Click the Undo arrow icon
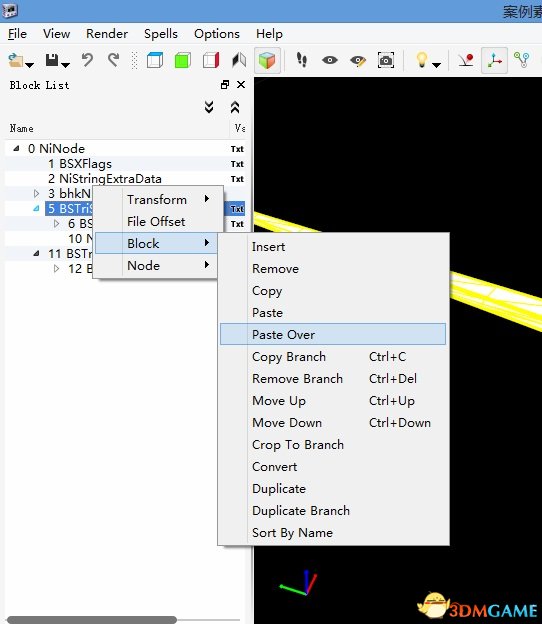Viewport: 542px width, 624px height. pos(87,60)
